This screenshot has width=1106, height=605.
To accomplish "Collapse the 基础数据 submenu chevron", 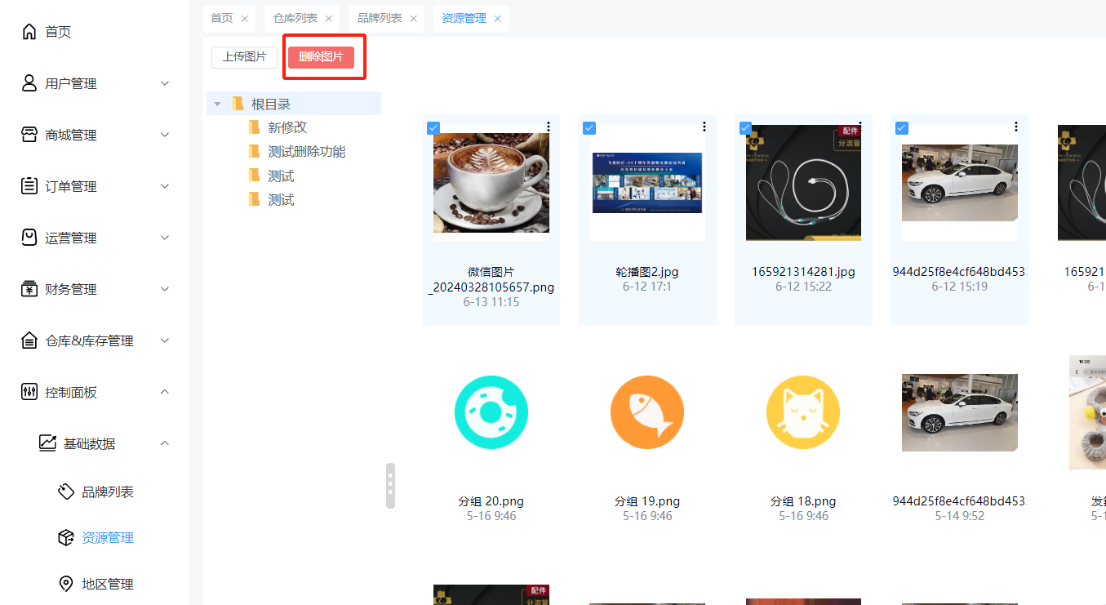I will 164,444.
